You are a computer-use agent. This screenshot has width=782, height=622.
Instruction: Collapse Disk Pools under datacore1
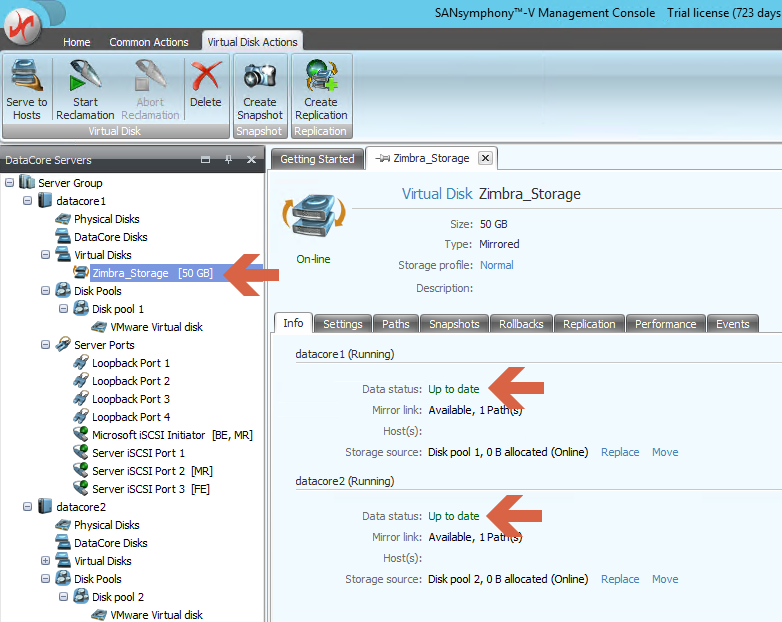(x=45, y=290)
